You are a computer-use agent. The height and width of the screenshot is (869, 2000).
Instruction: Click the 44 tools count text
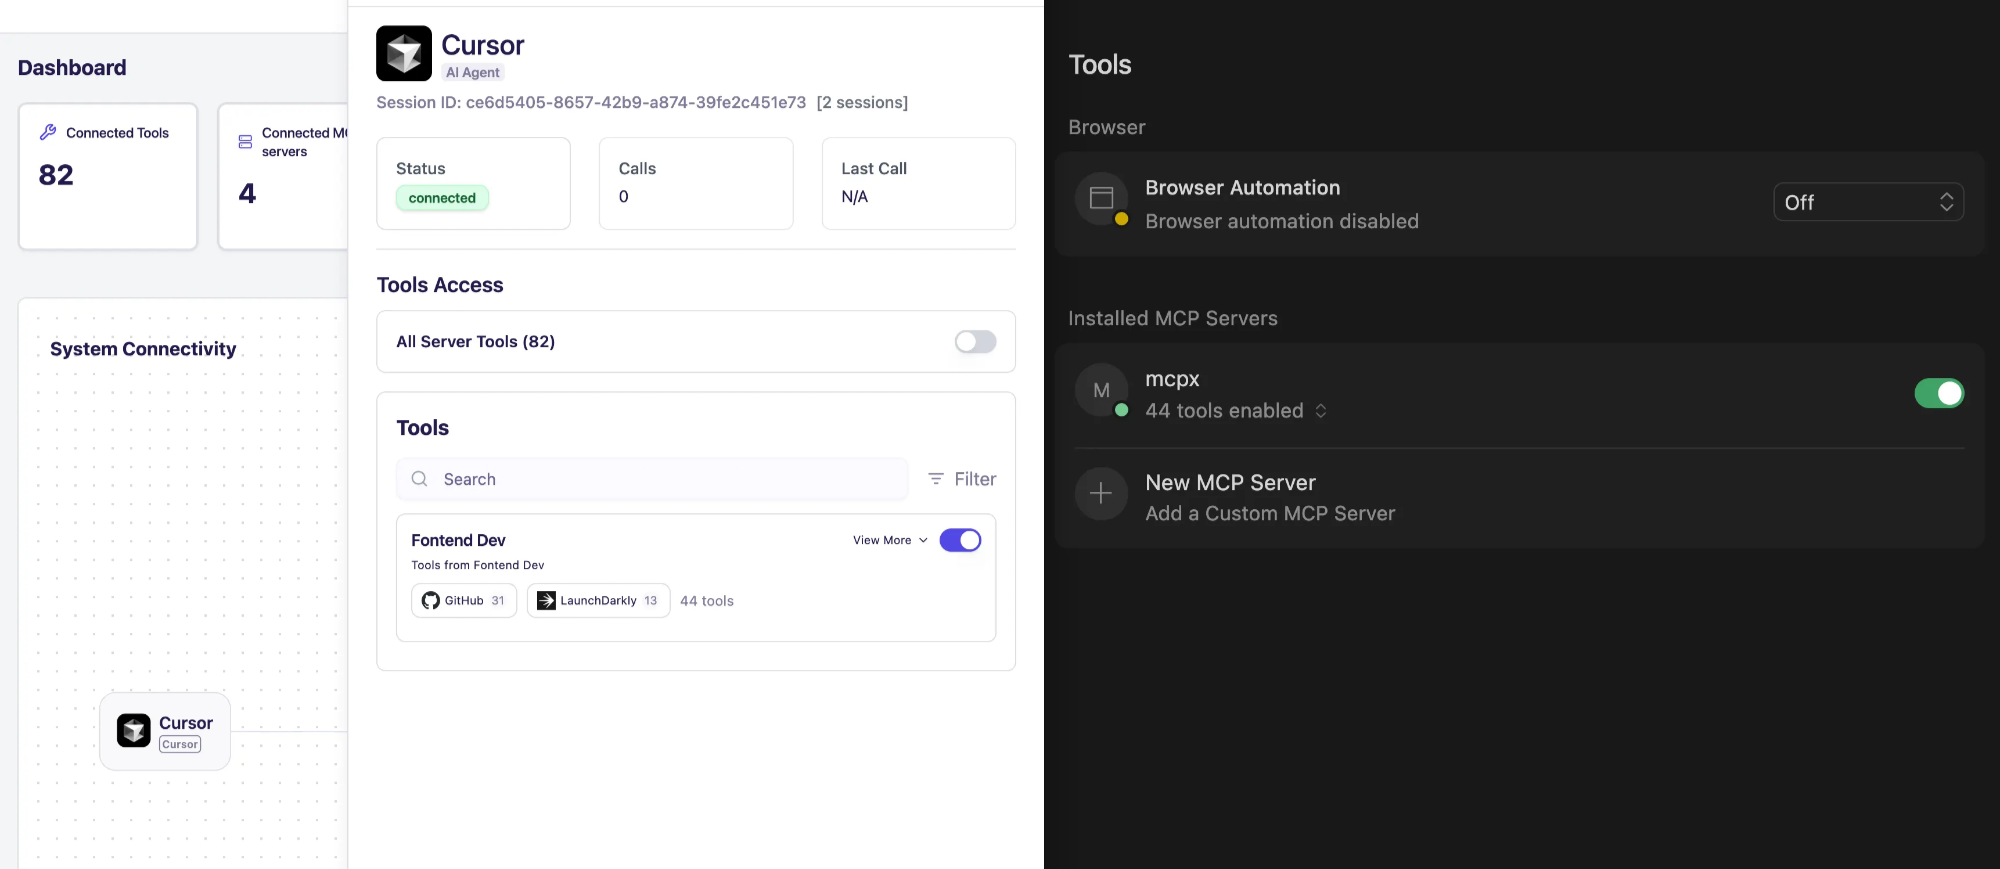[707, 601]
